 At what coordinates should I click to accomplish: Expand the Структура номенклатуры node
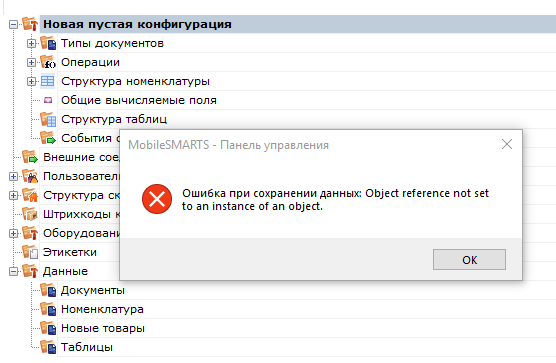31,82
